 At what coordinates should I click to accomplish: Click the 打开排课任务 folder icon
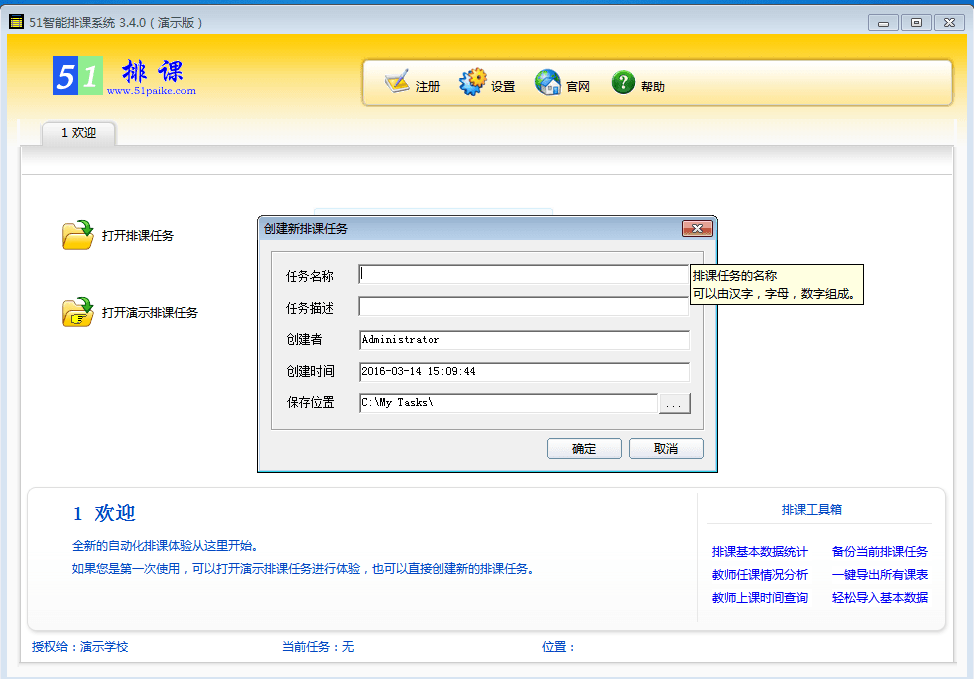pos(77,235)
